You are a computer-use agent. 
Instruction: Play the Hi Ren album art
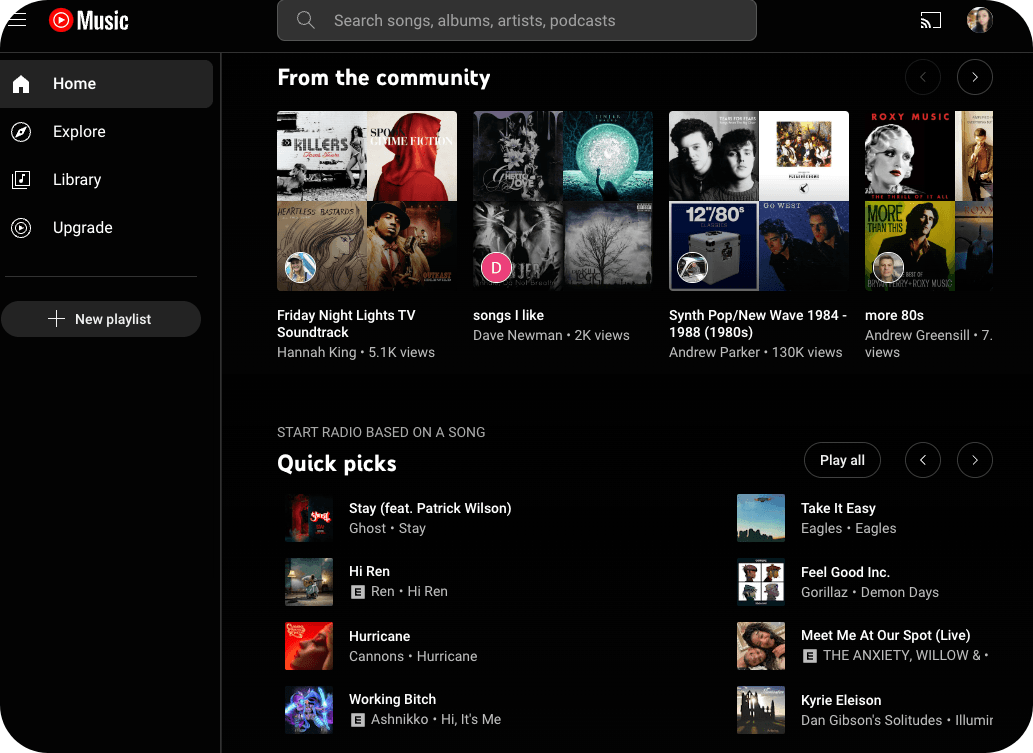coord(309,582)
